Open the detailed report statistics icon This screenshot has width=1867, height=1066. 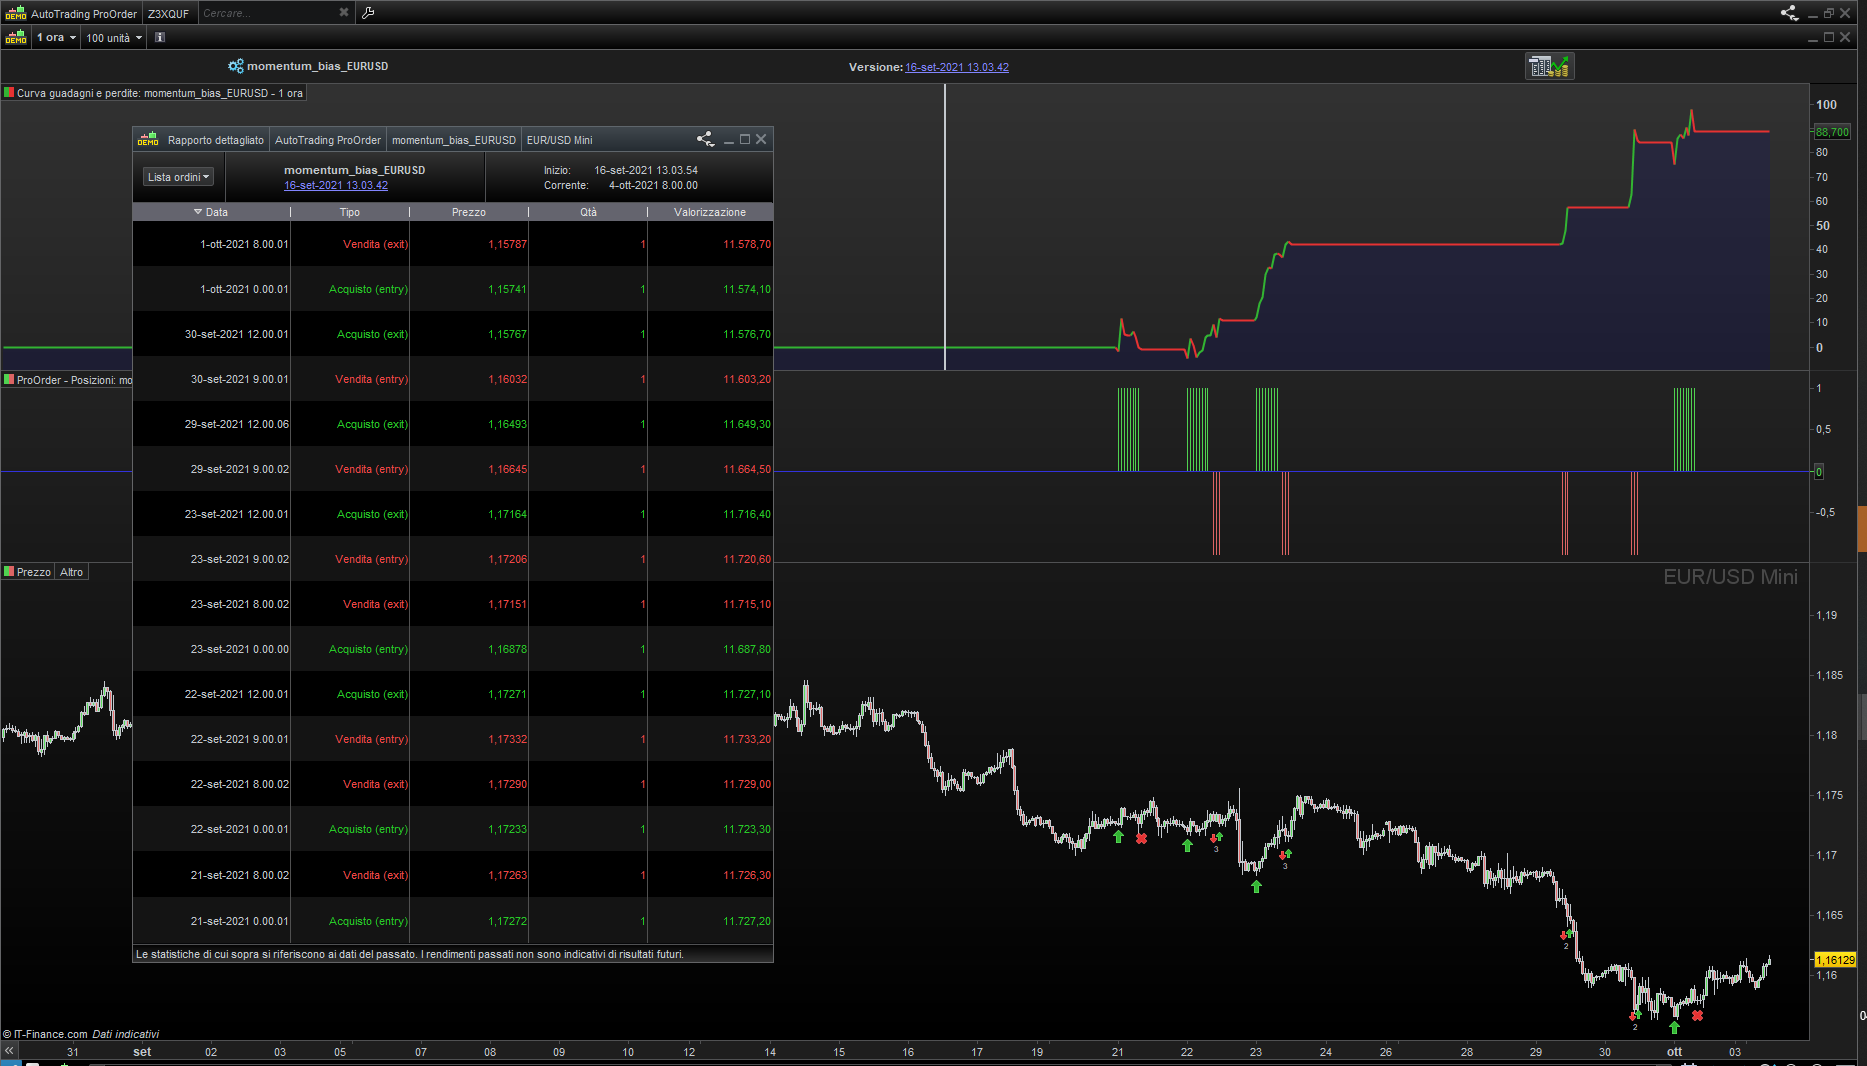[1549, 67]
